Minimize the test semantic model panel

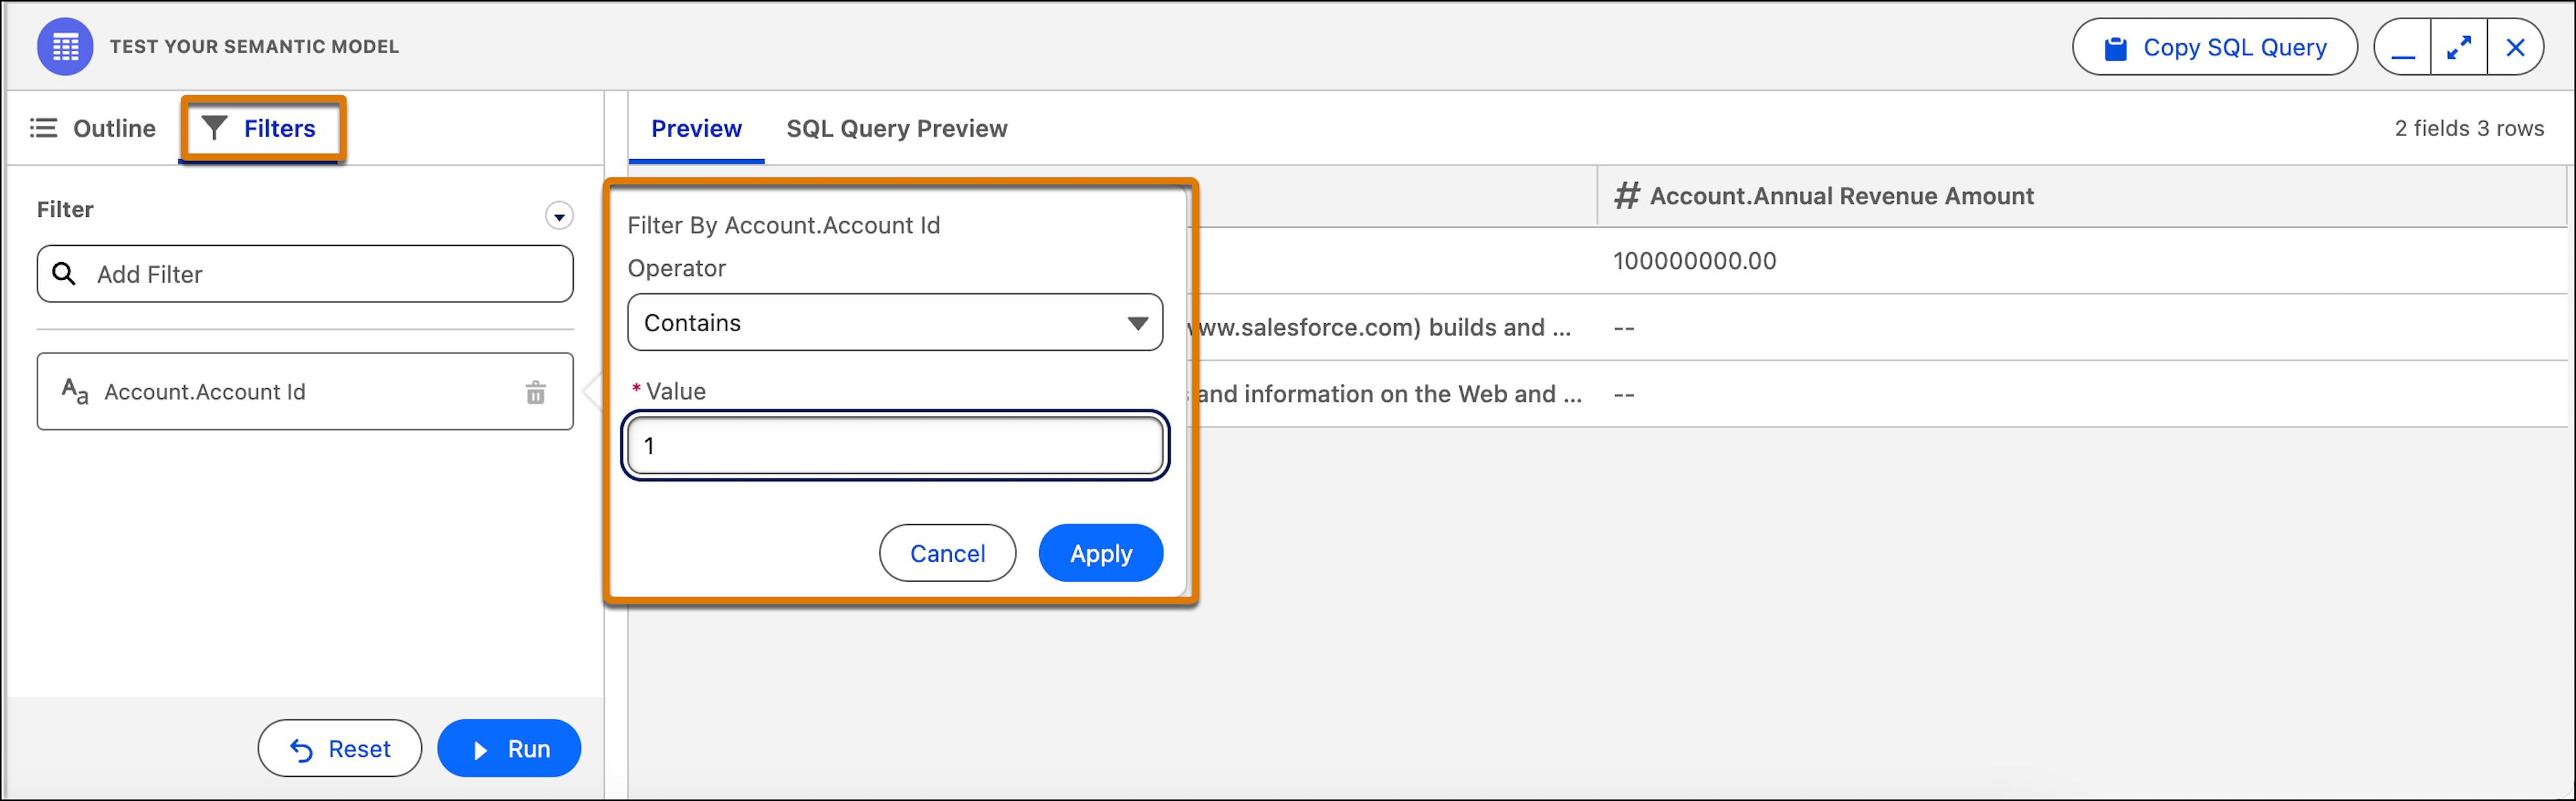(2403, 47)
